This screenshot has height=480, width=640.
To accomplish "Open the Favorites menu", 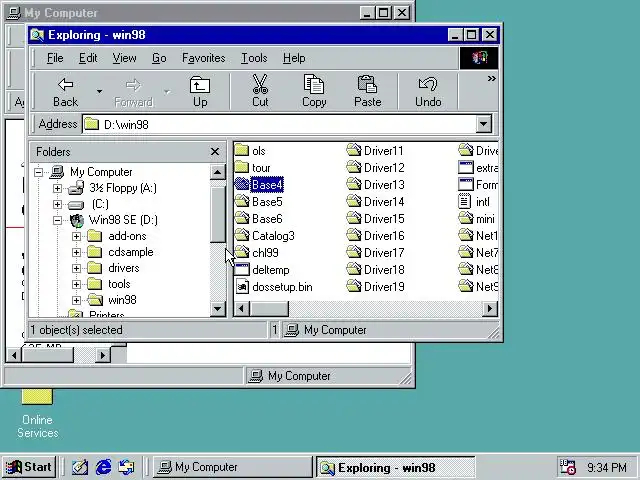I will [204, 58].
